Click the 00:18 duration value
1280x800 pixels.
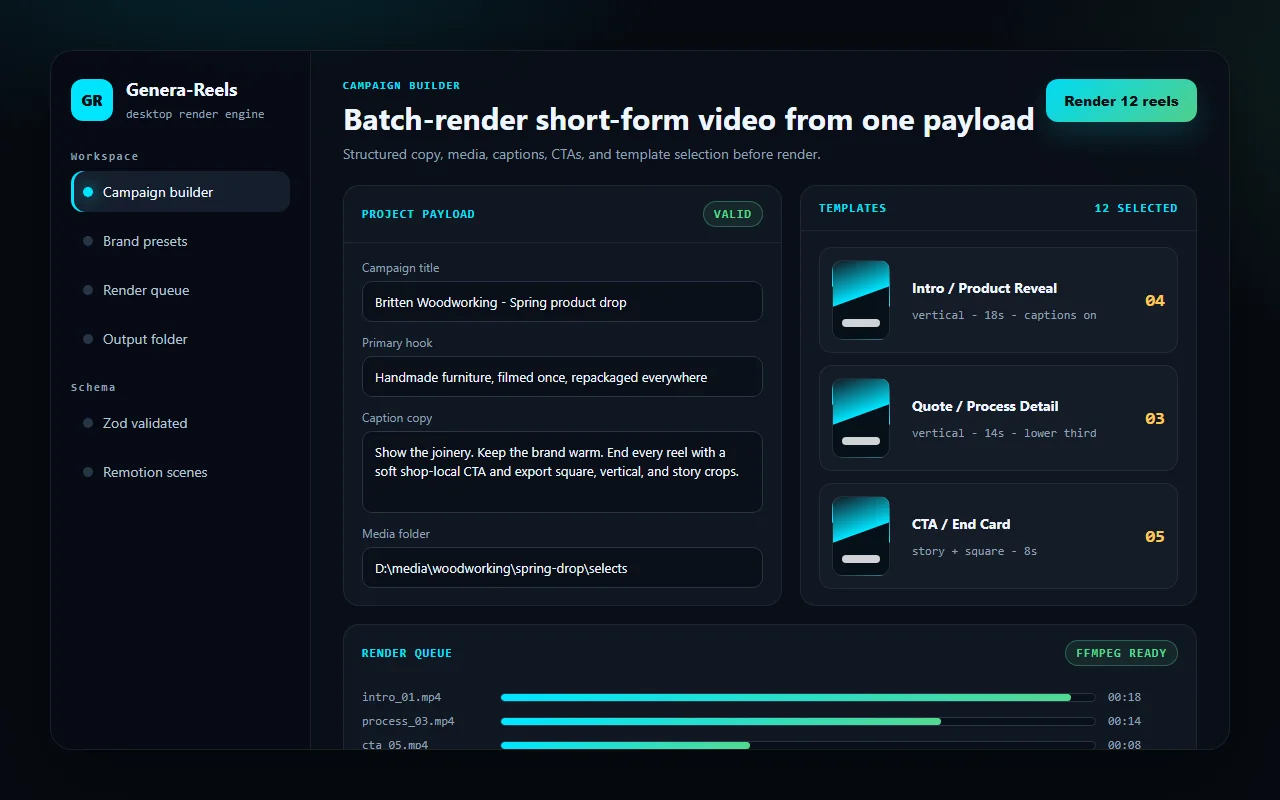pyautogui.click(x=1124, y=697)
